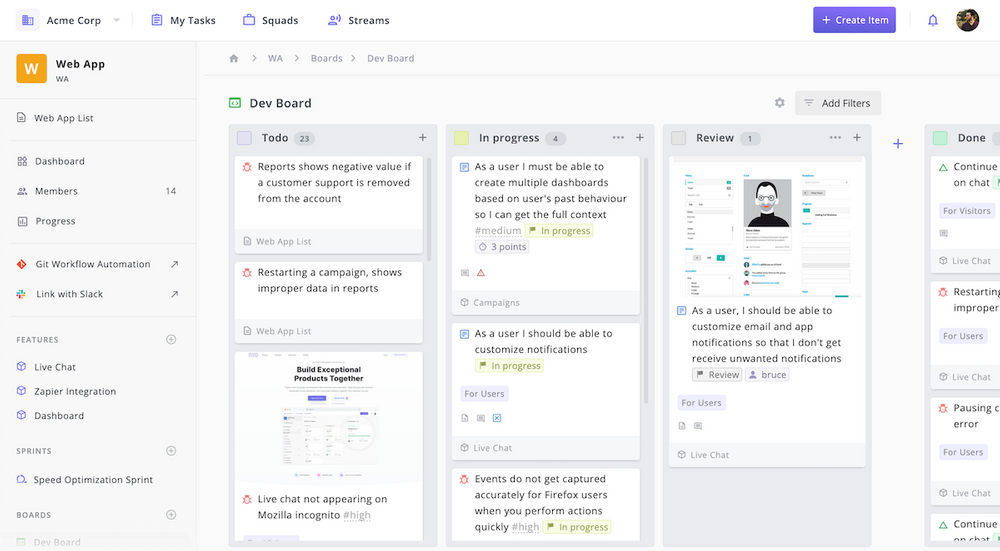Open the Review column options menu
This screenshot has width=1000, height=551.
[835, 138]
